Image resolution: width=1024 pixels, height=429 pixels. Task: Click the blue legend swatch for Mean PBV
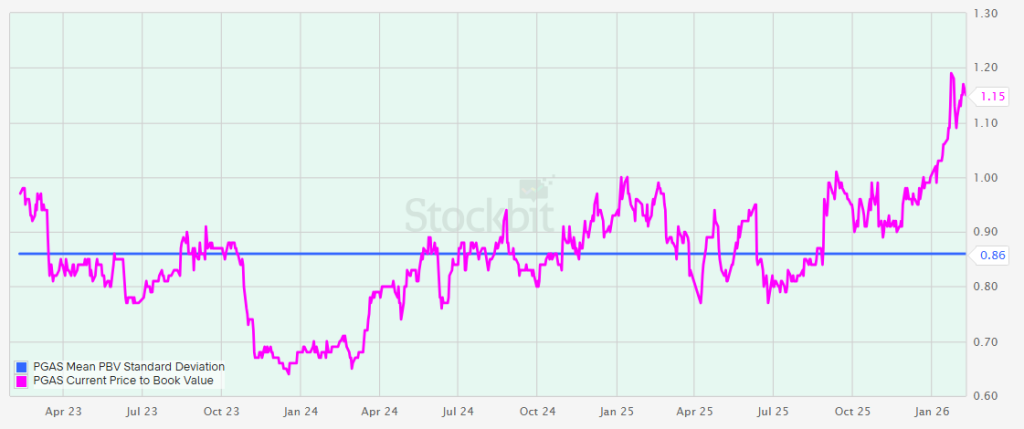[22, 367]
